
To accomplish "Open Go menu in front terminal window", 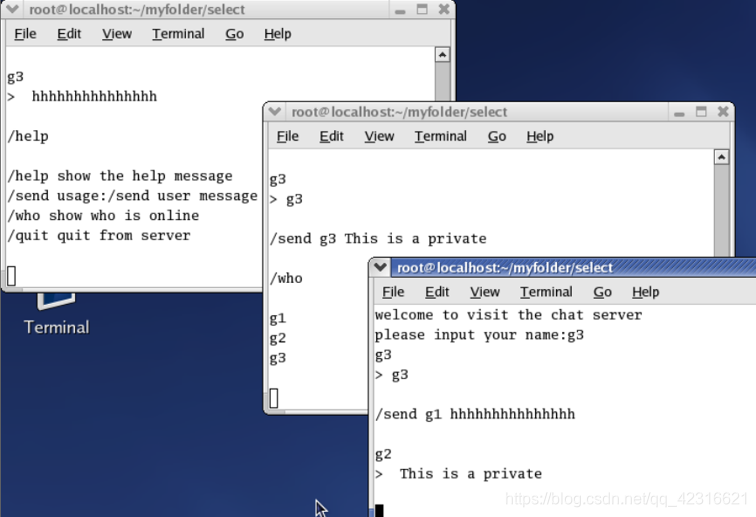I will pos(602,292).
